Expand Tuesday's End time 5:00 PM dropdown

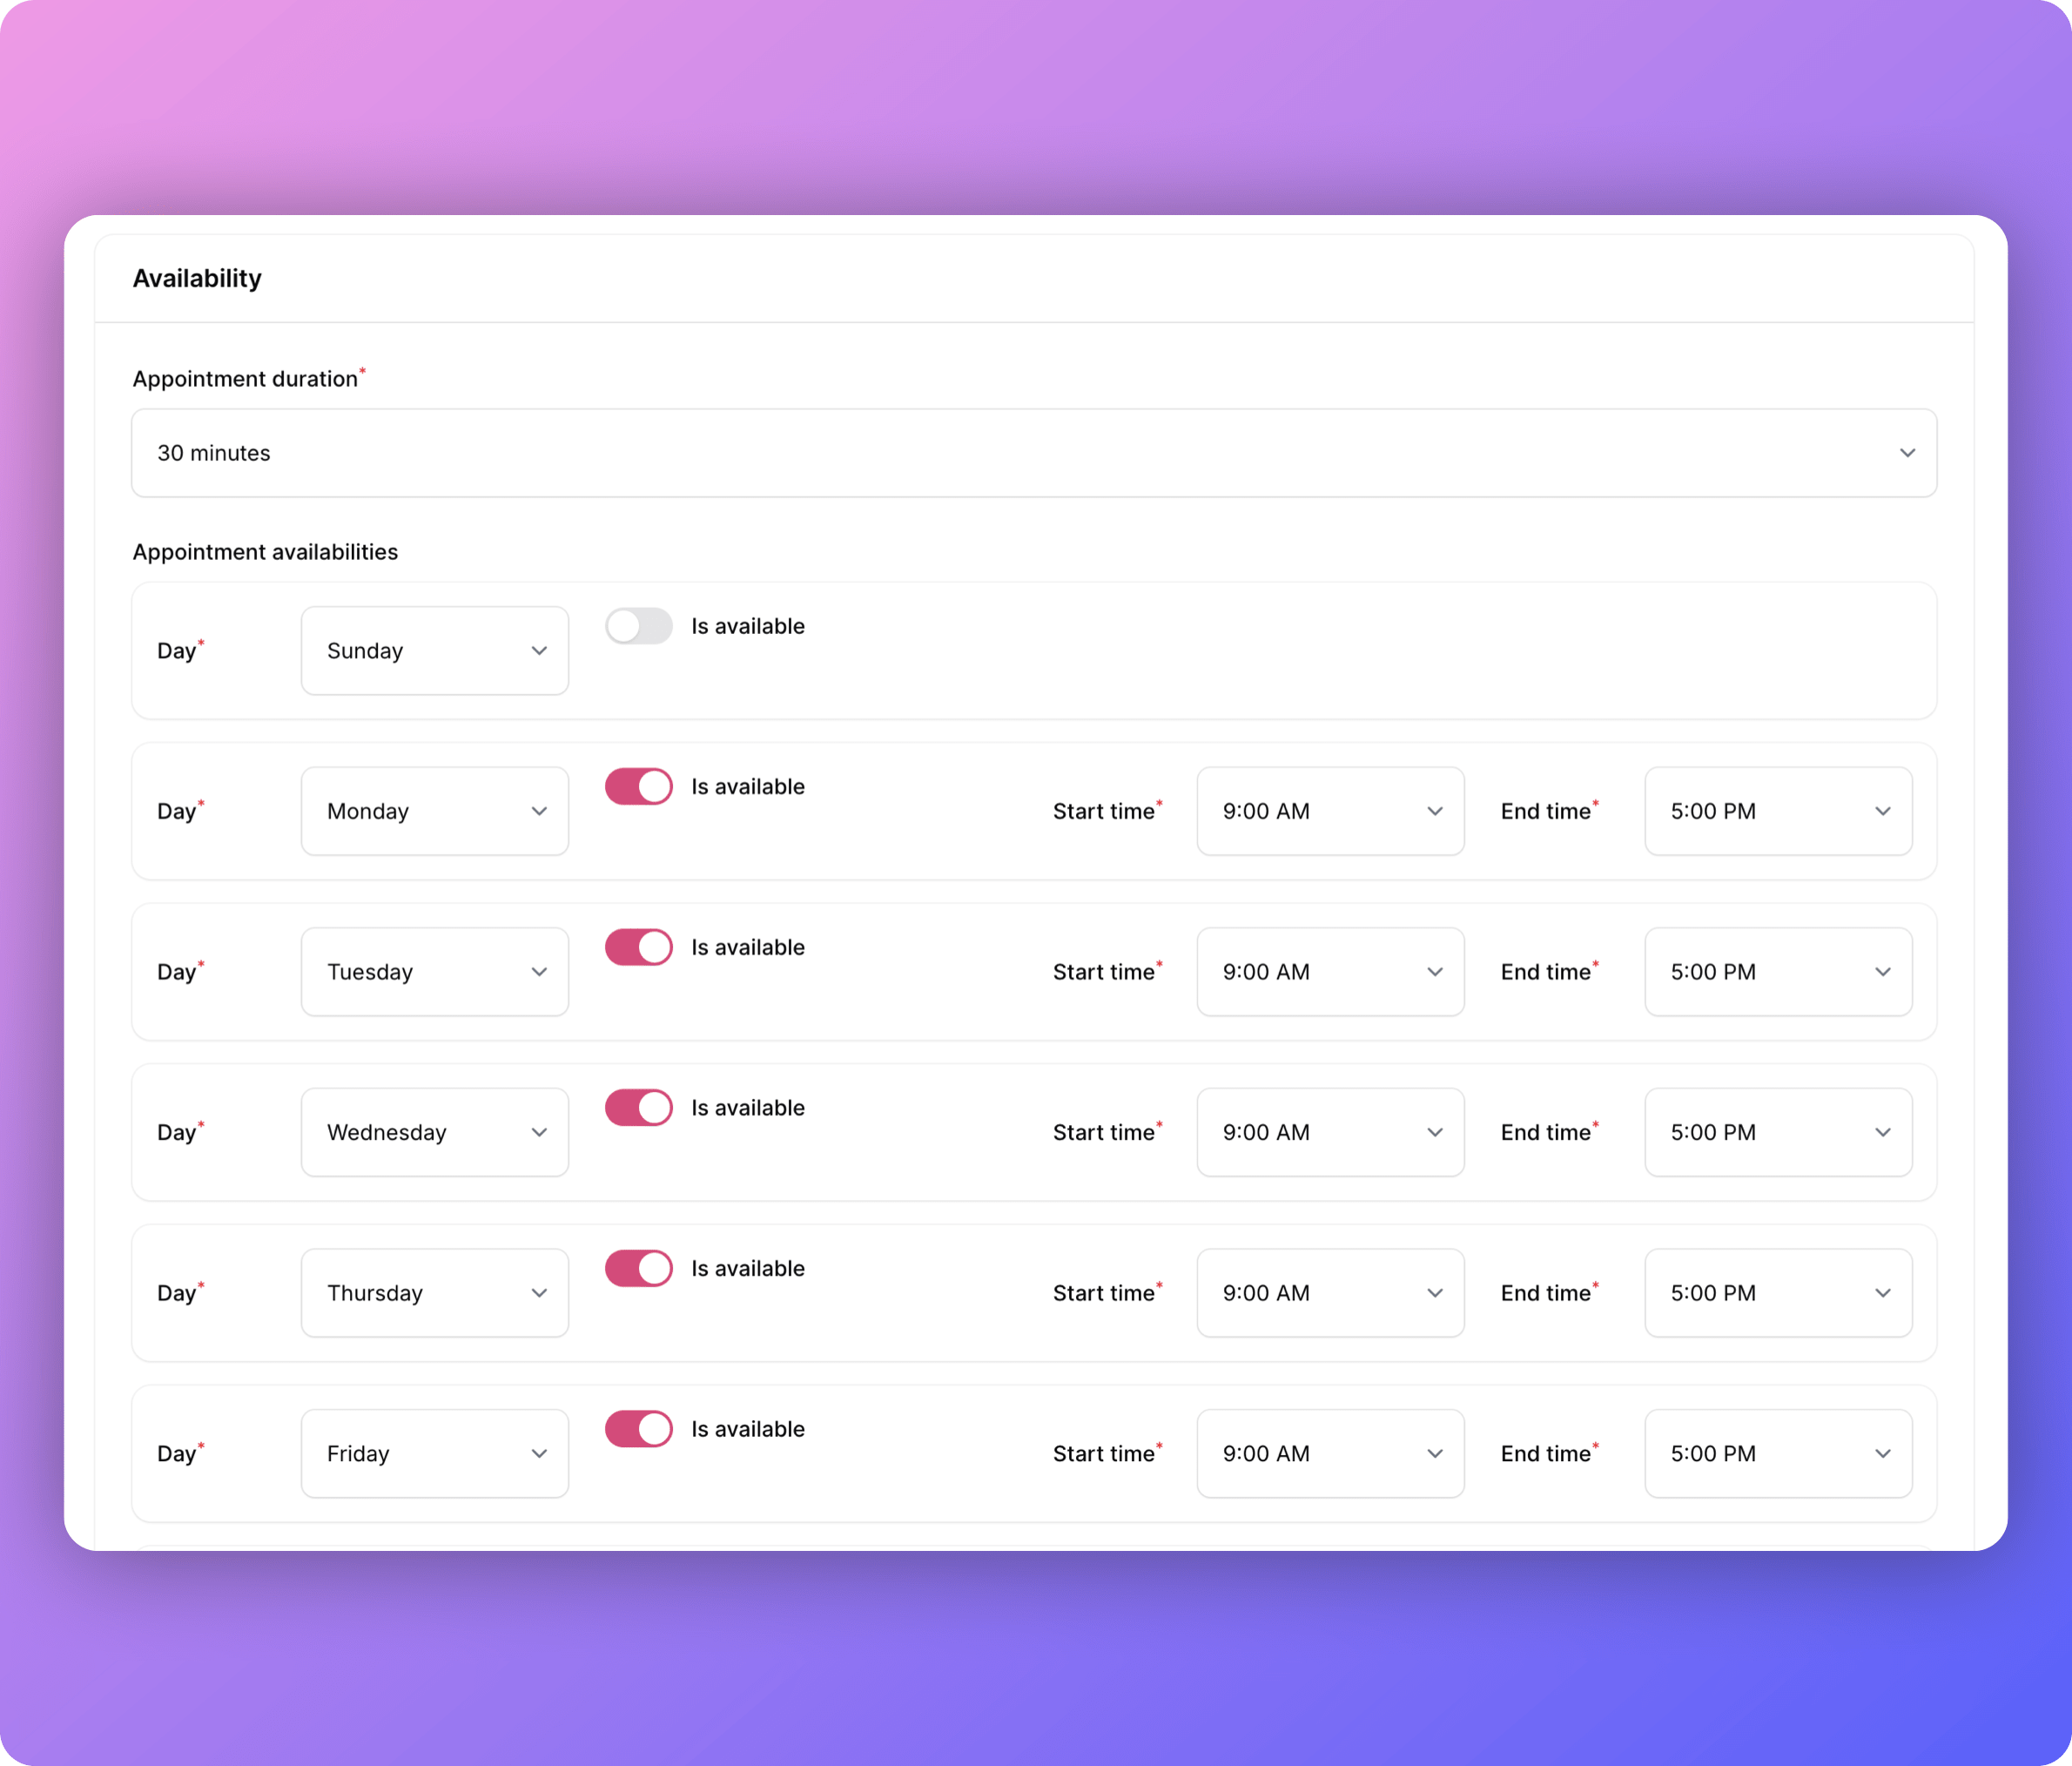(1778, 972)
